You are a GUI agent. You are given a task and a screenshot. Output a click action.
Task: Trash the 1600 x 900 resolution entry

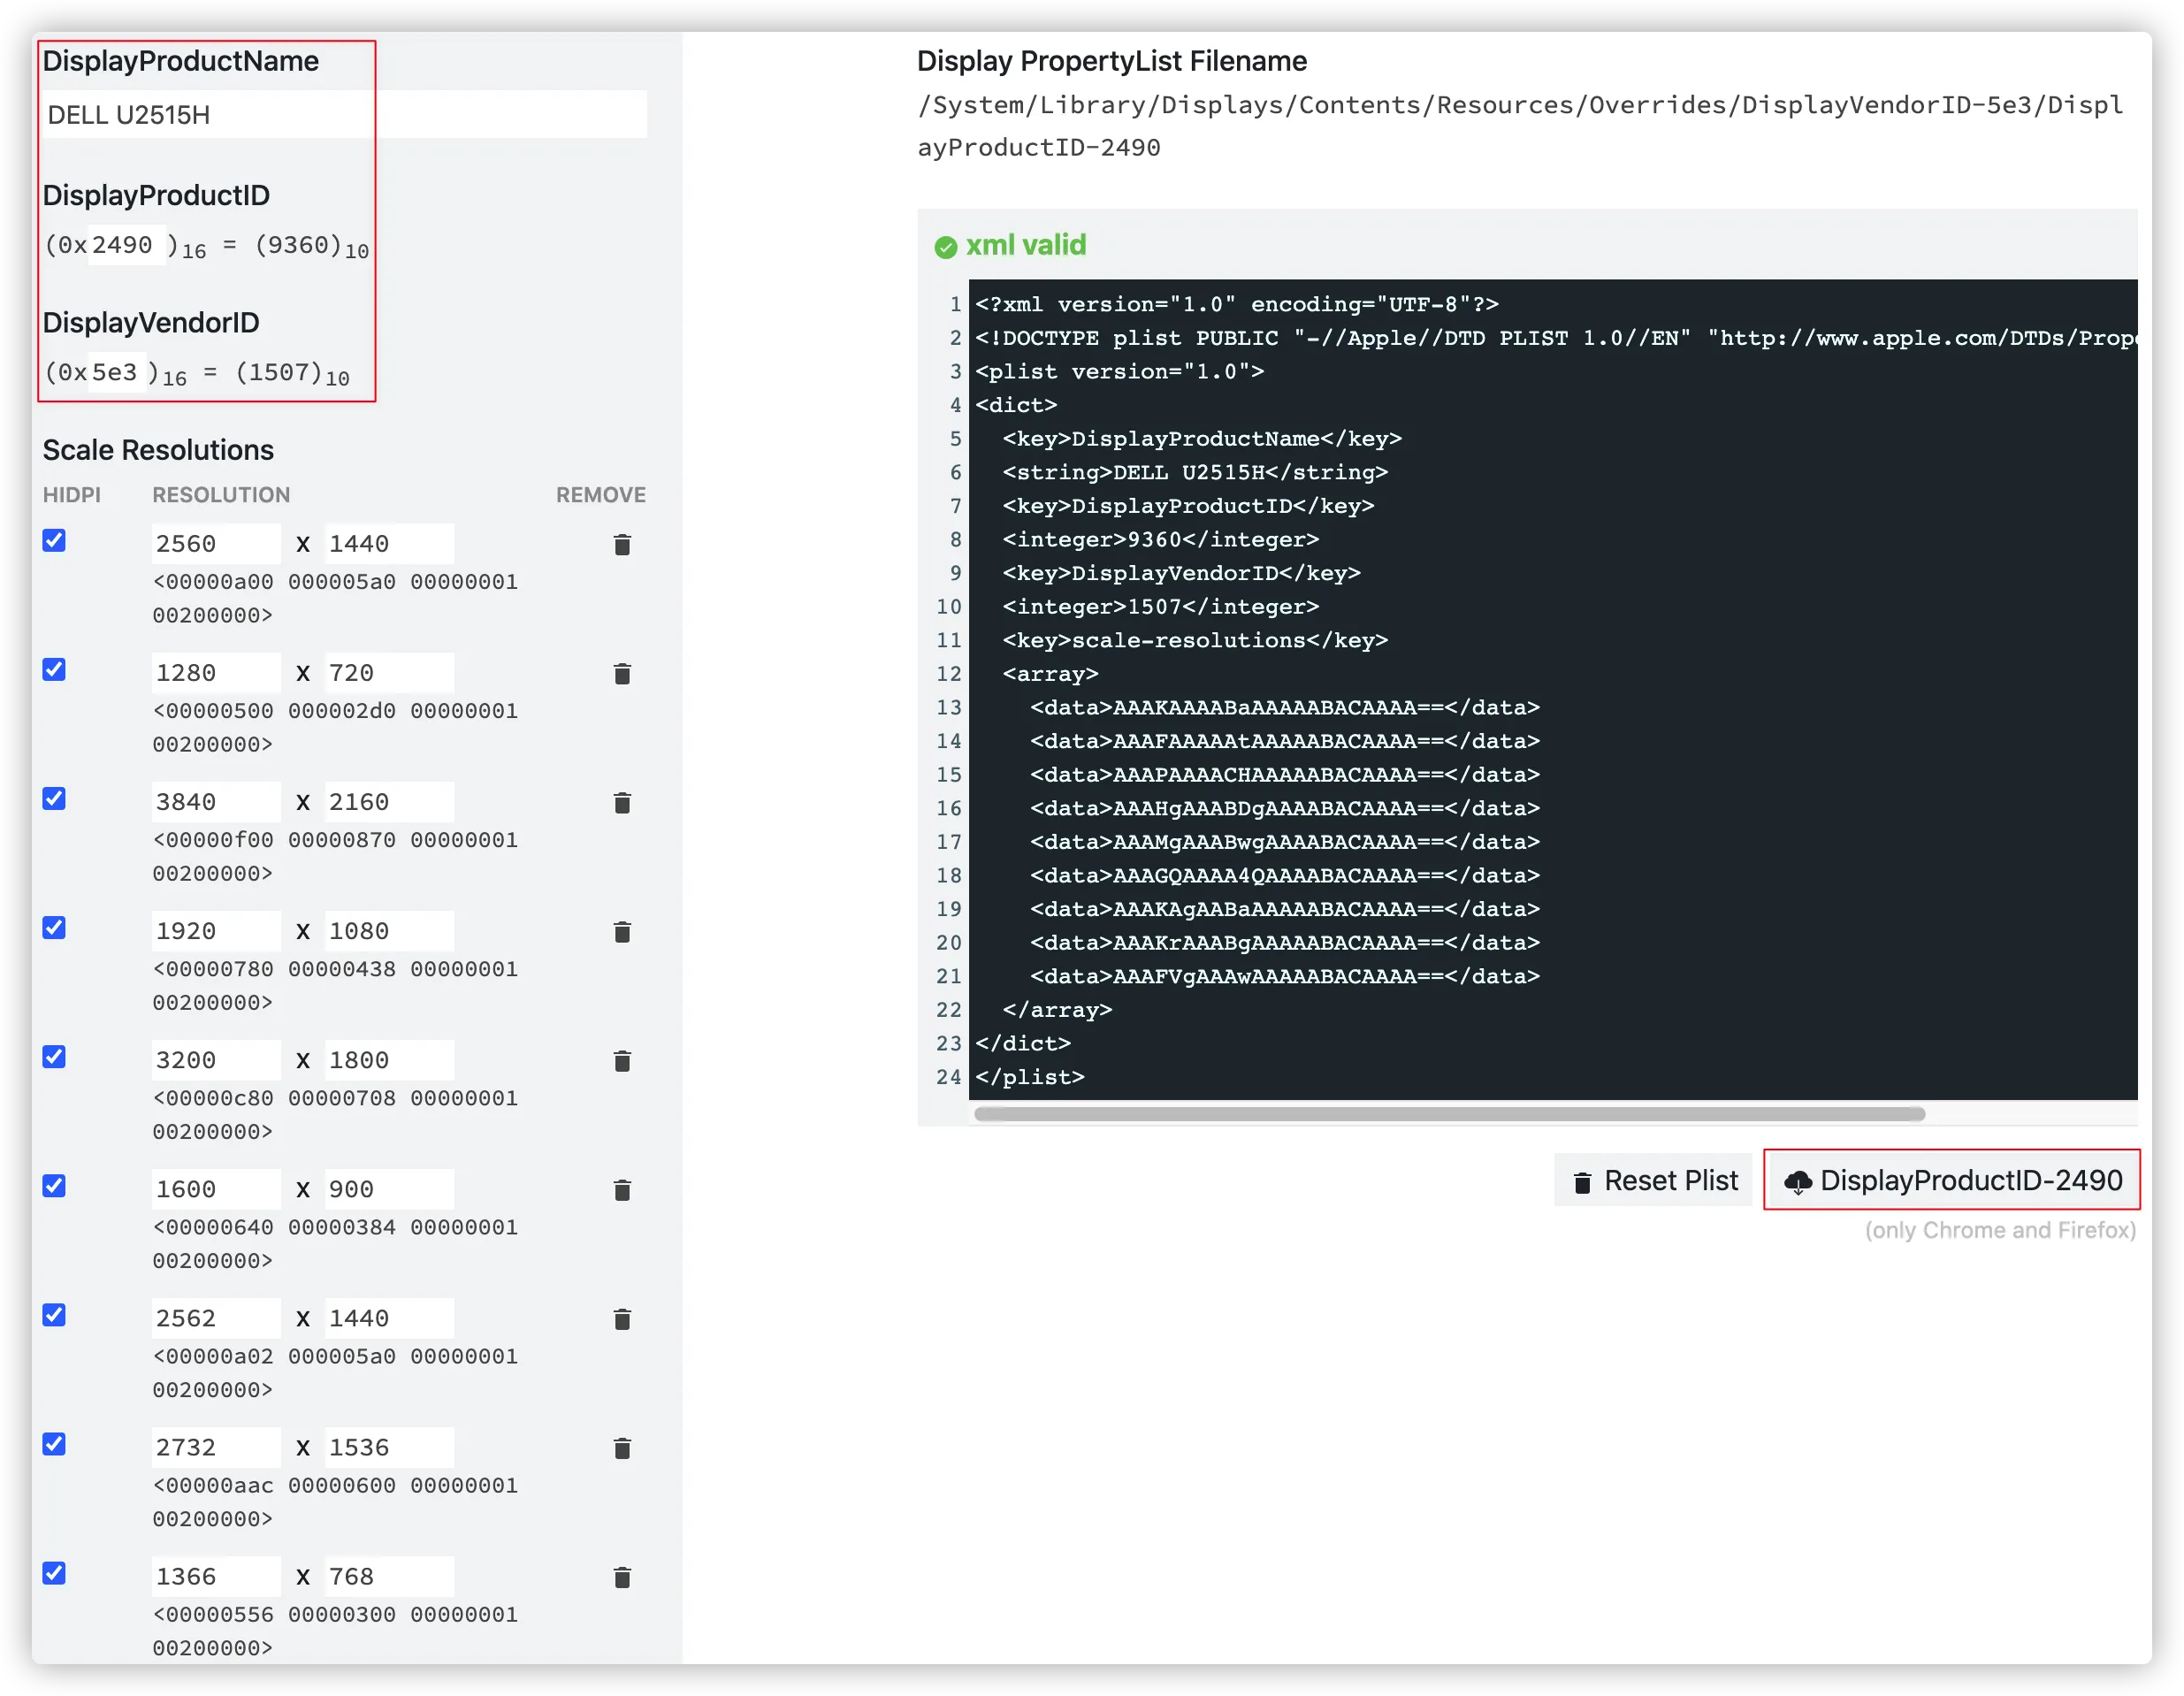622,1189
